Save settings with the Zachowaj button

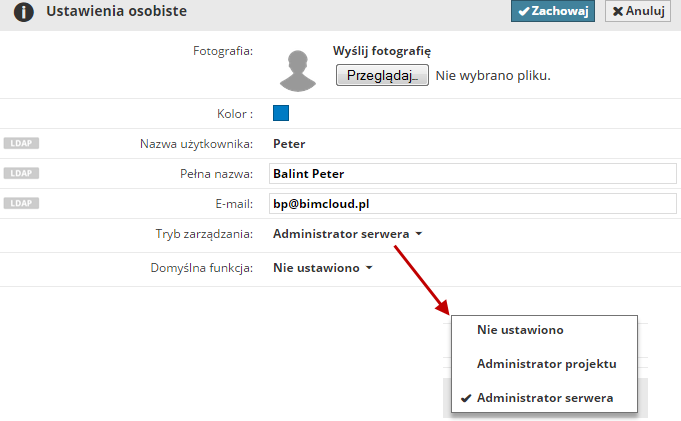pyautogui.click(x=553, y=11)
